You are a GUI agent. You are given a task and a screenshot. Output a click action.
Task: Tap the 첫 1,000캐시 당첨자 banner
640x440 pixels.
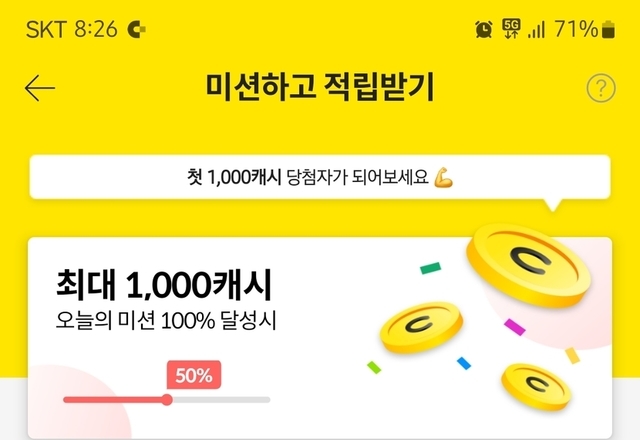point(319,179)
